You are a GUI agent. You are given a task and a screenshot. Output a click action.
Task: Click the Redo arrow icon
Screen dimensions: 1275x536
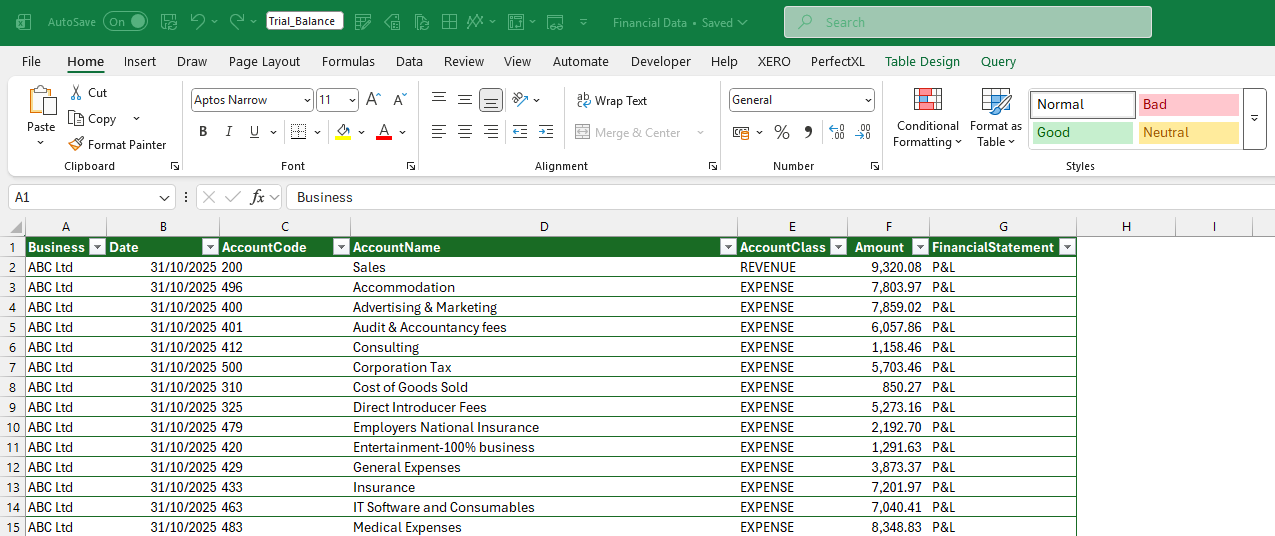[x=236, y=21]
